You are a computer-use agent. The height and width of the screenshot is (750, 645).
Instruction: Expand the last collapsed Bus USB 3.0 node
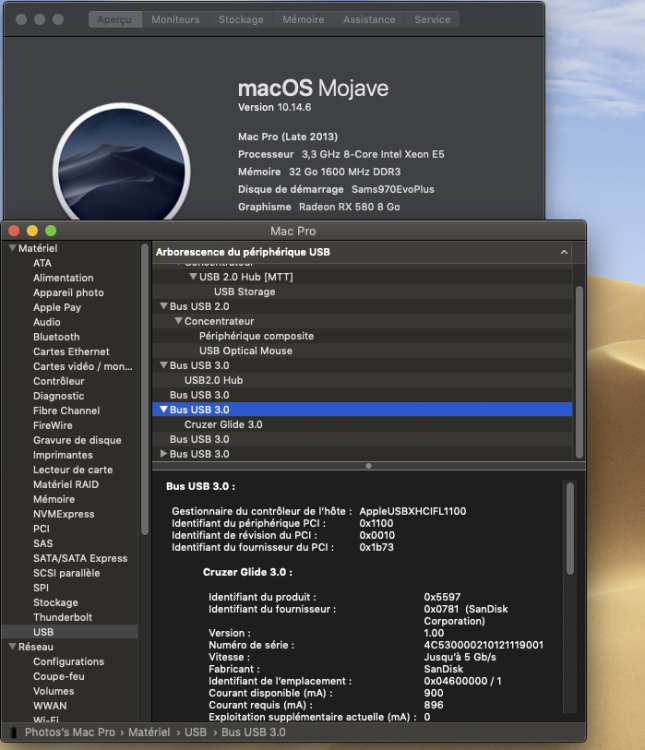coord(164,453)
